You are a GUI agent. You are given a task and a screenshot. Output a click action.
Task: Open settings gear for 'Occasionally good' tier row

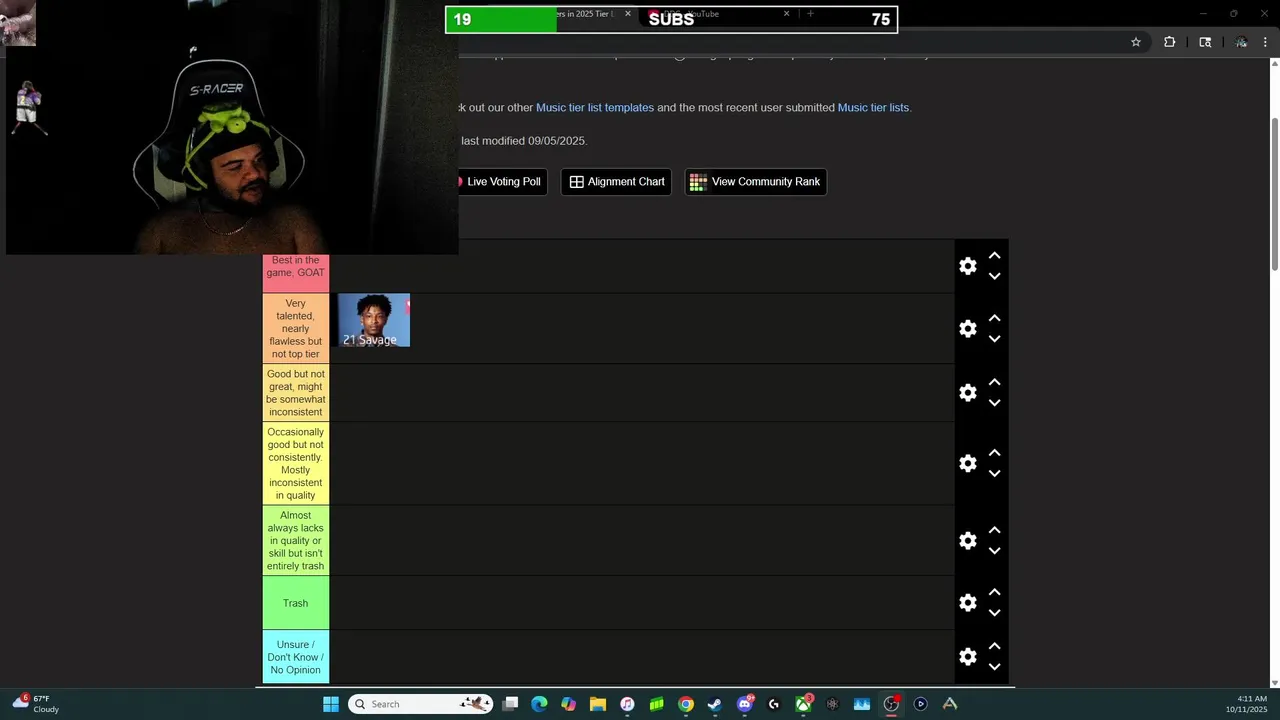[968, 464]
